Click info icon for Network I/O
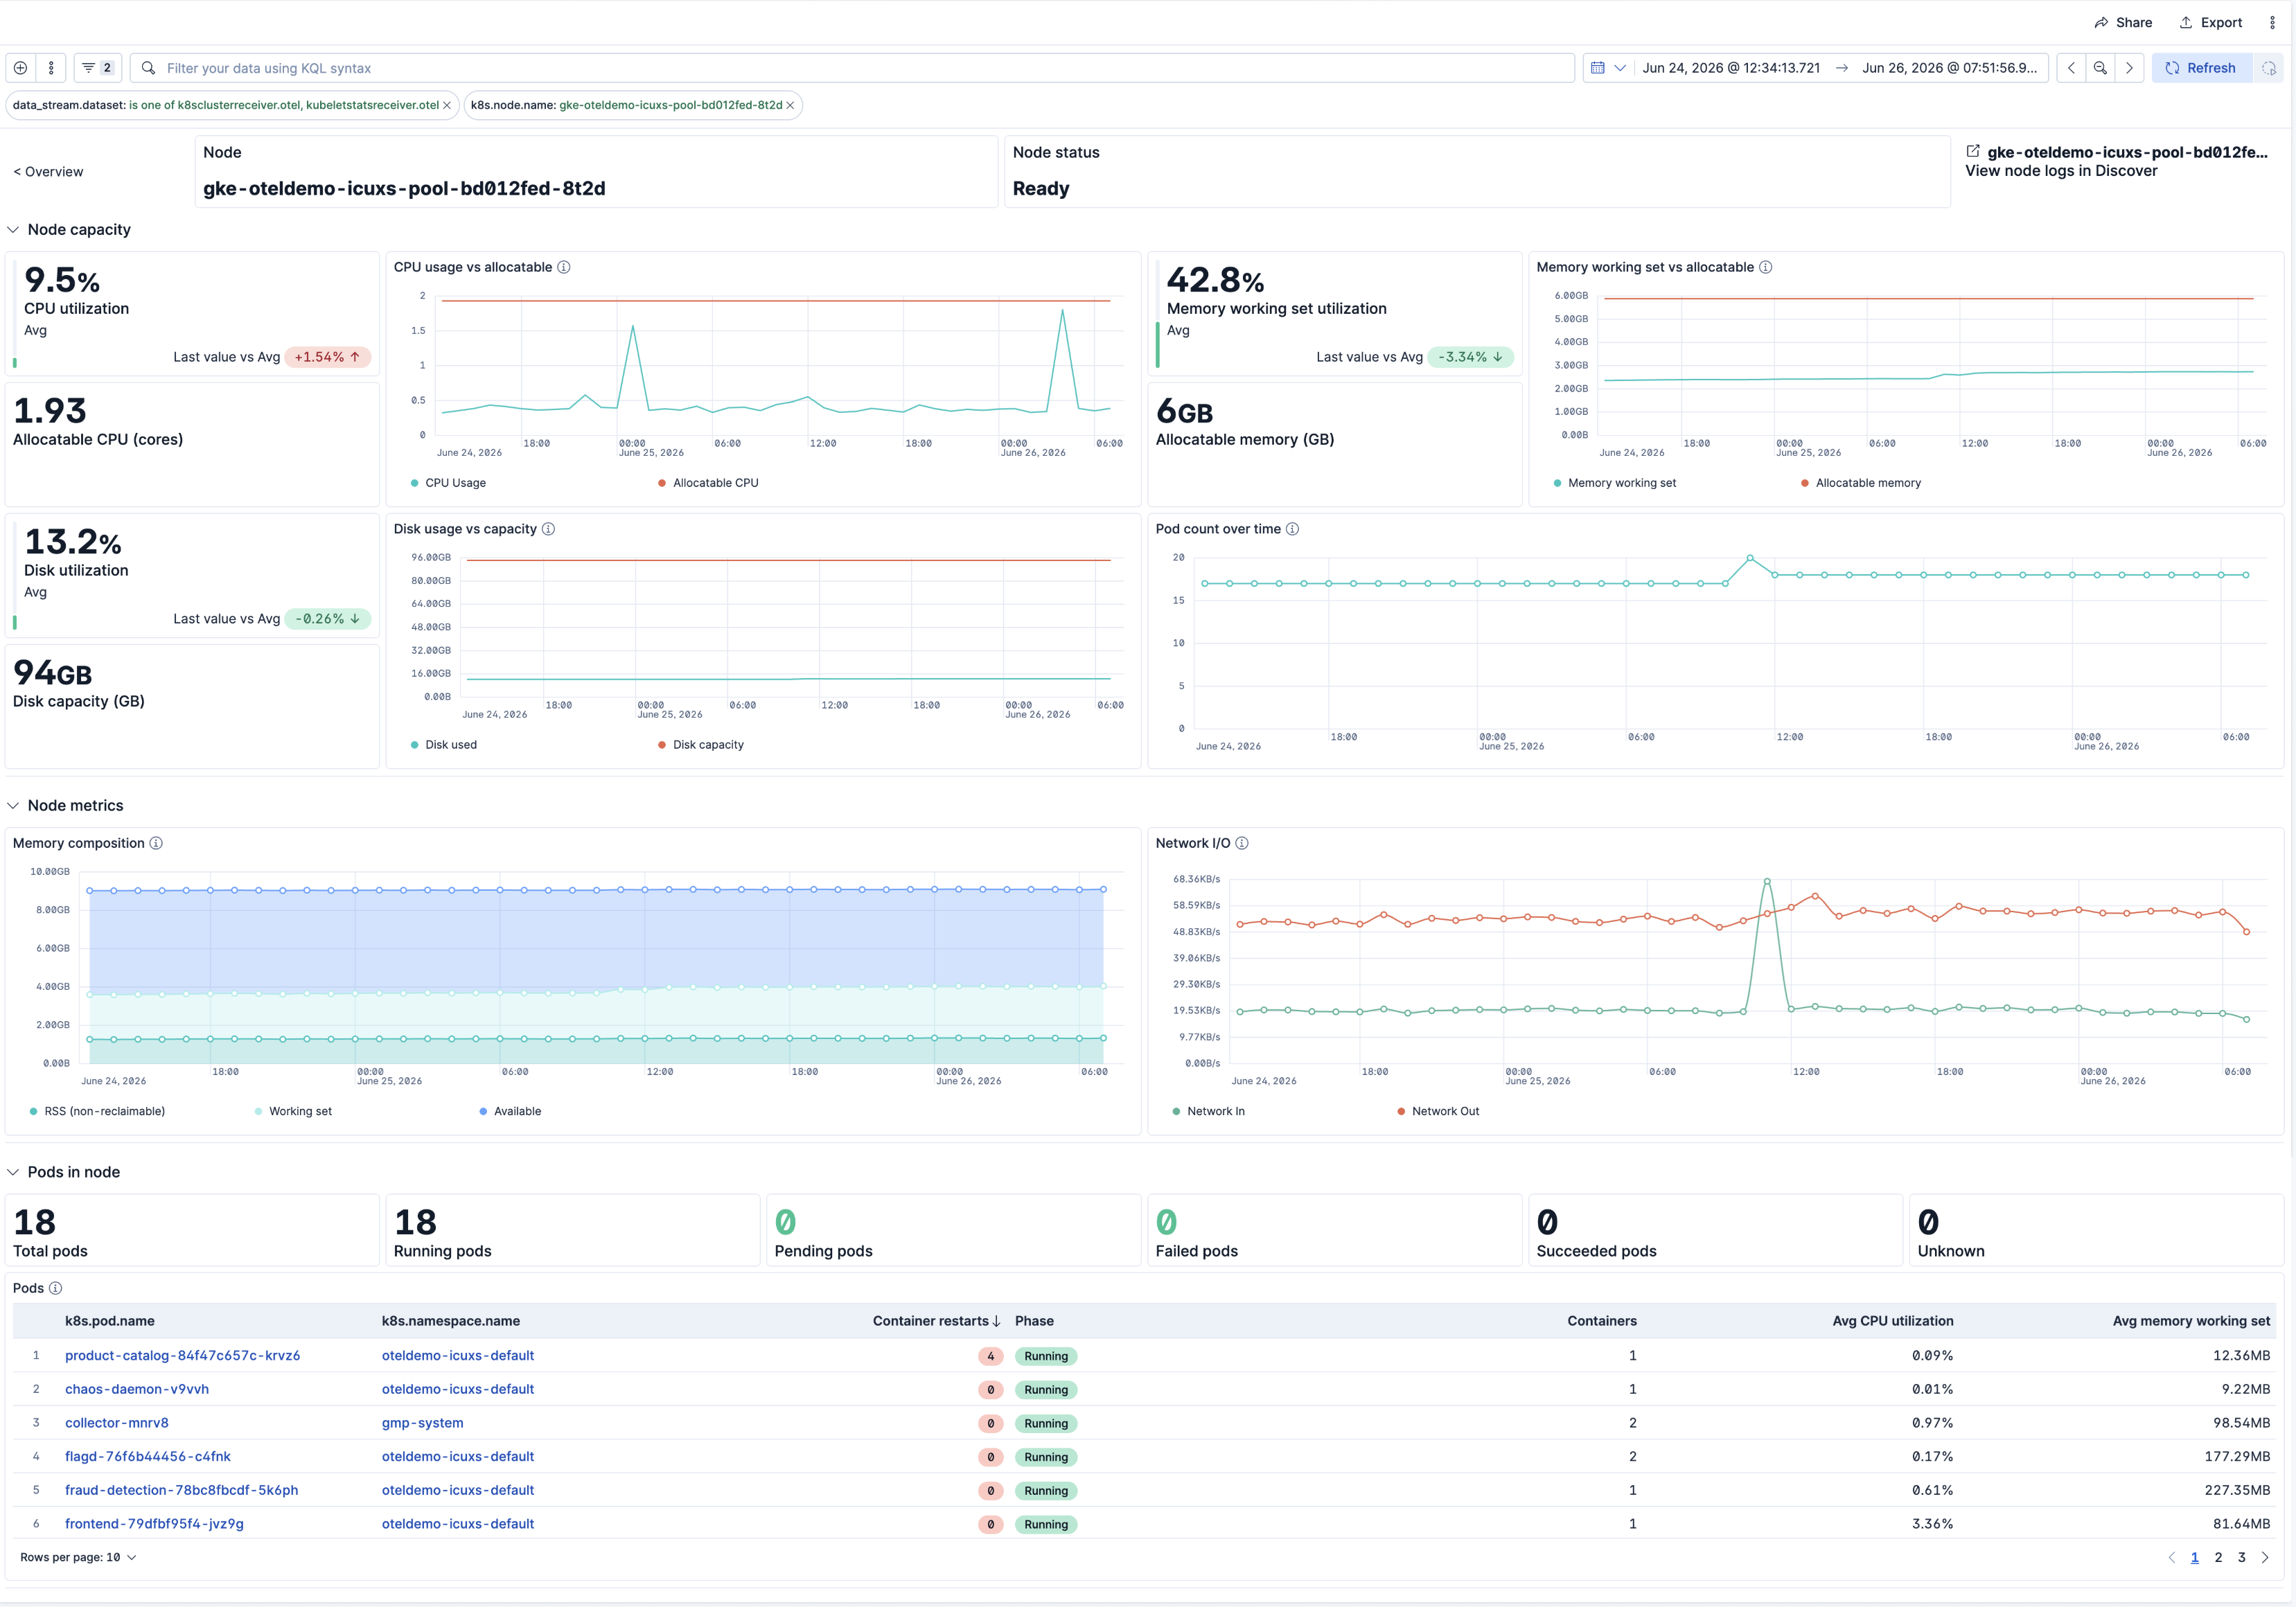The height and width of the screenshot is (1607, 2296). pos(1242,843)
